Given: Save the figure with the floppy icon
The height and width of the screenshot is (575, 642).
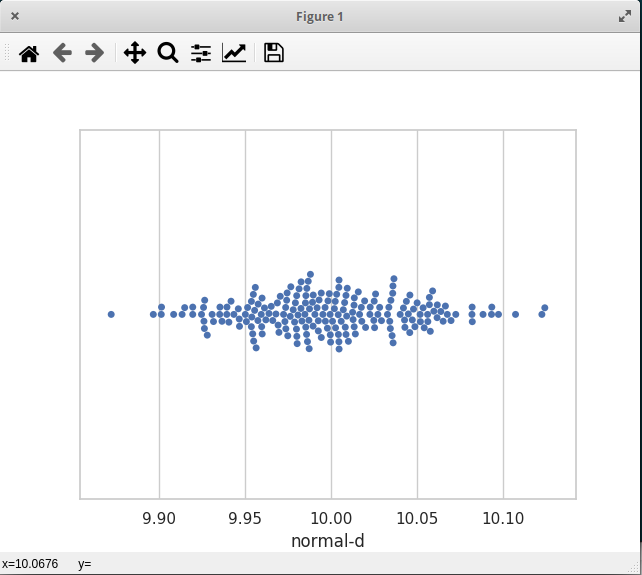Looking at the screenshot, I should (274, 53).
